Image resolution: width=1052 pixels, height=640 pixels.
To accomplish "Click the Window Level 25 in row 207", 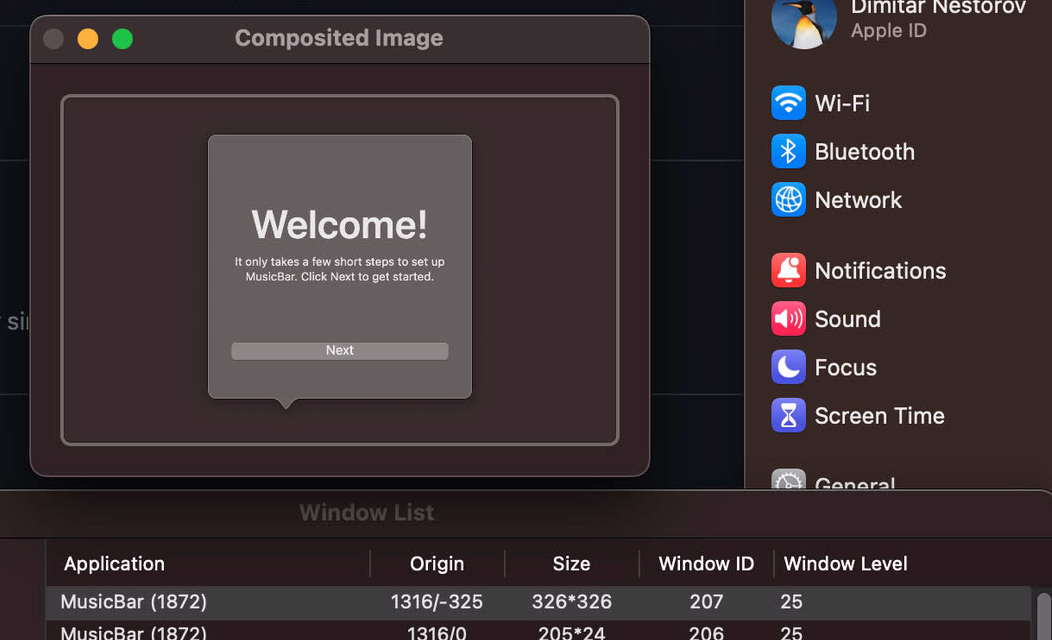I will 791,602.
